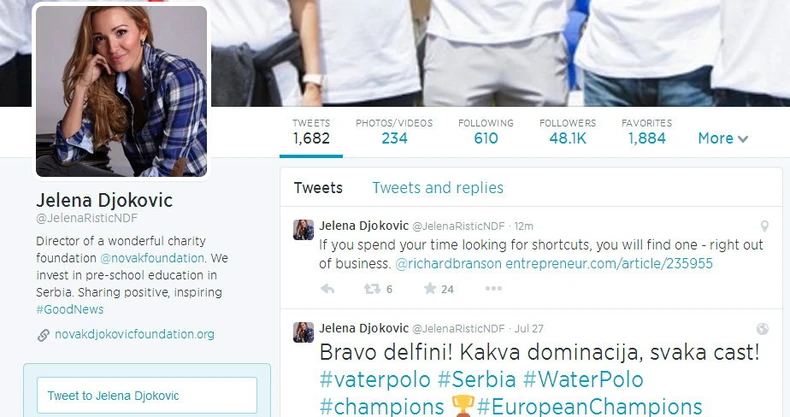Favorite the shortcuts tweet with star icon
790x417 pixels.
pyautogui.click(x=430, y=288)
